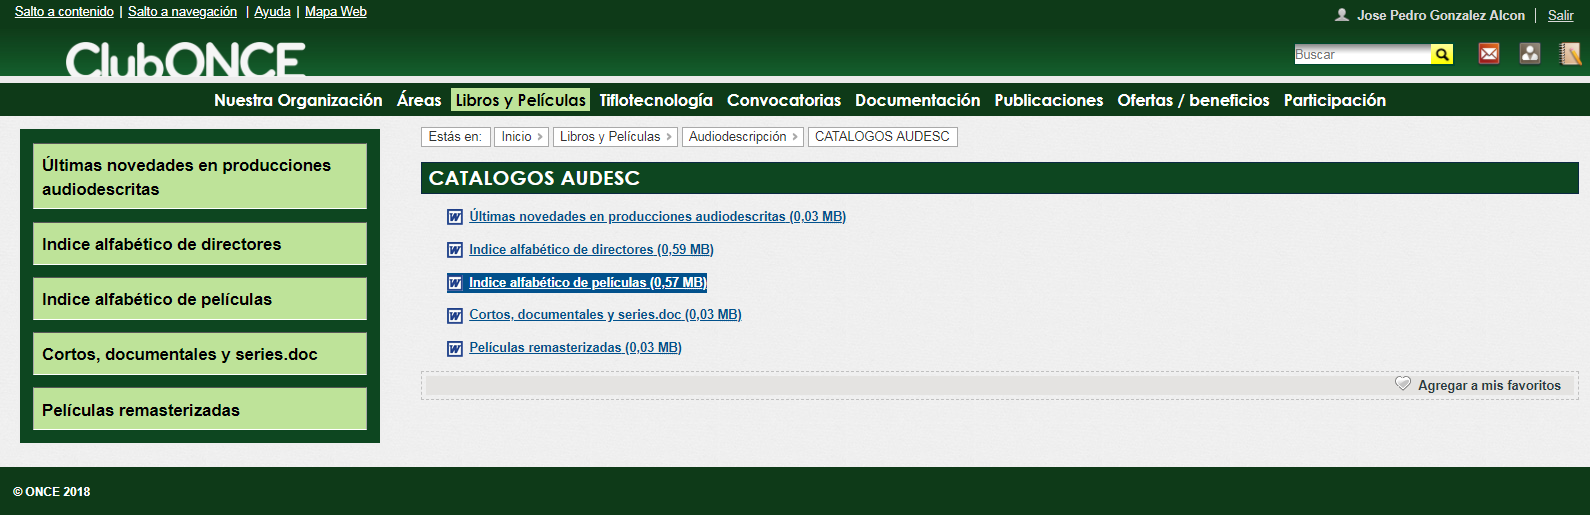This screenshot has height=515, width=1590.
Task: Click Jose Pedro Gonzalez Alcon username
Action: pyautogui.click(x=1441, y=15)
